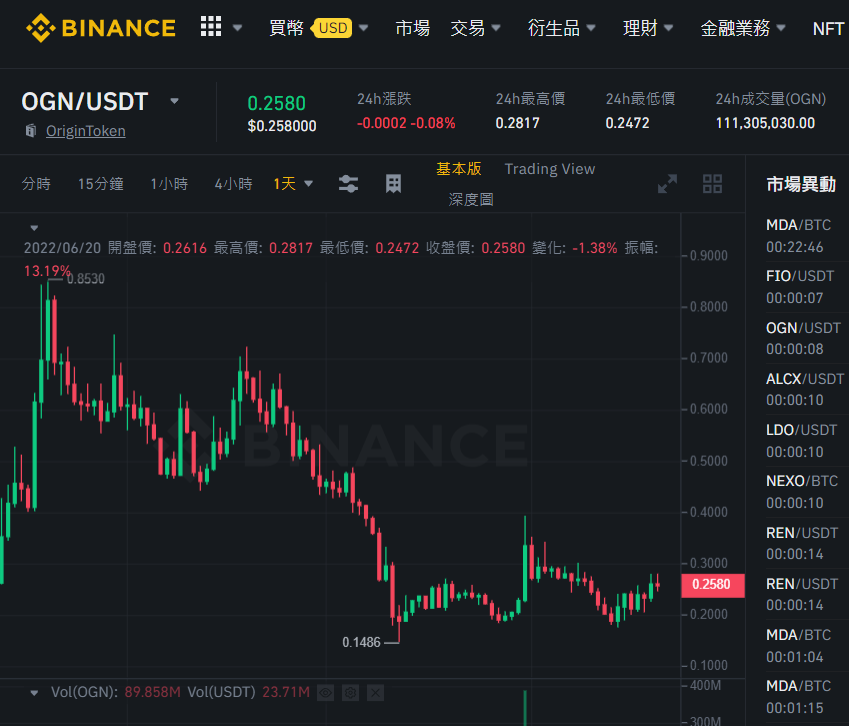
Task: Open the apps grid menu icon
Action: [x=211, y=27]
